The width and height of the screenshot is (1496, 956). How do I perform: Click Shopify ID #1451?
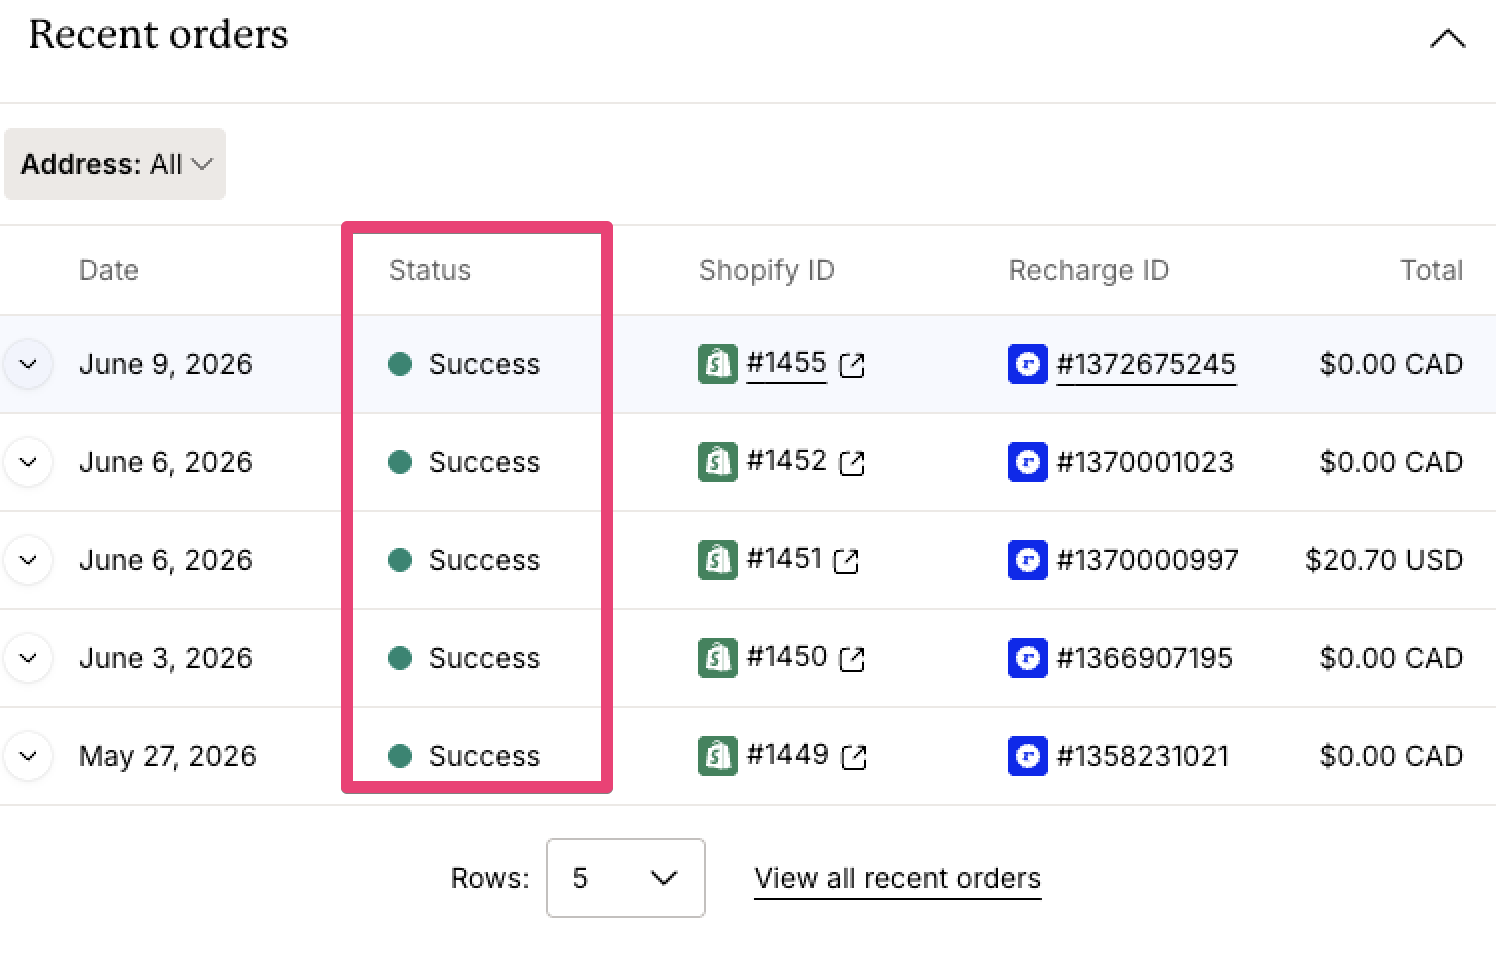(x=784, y=559)
